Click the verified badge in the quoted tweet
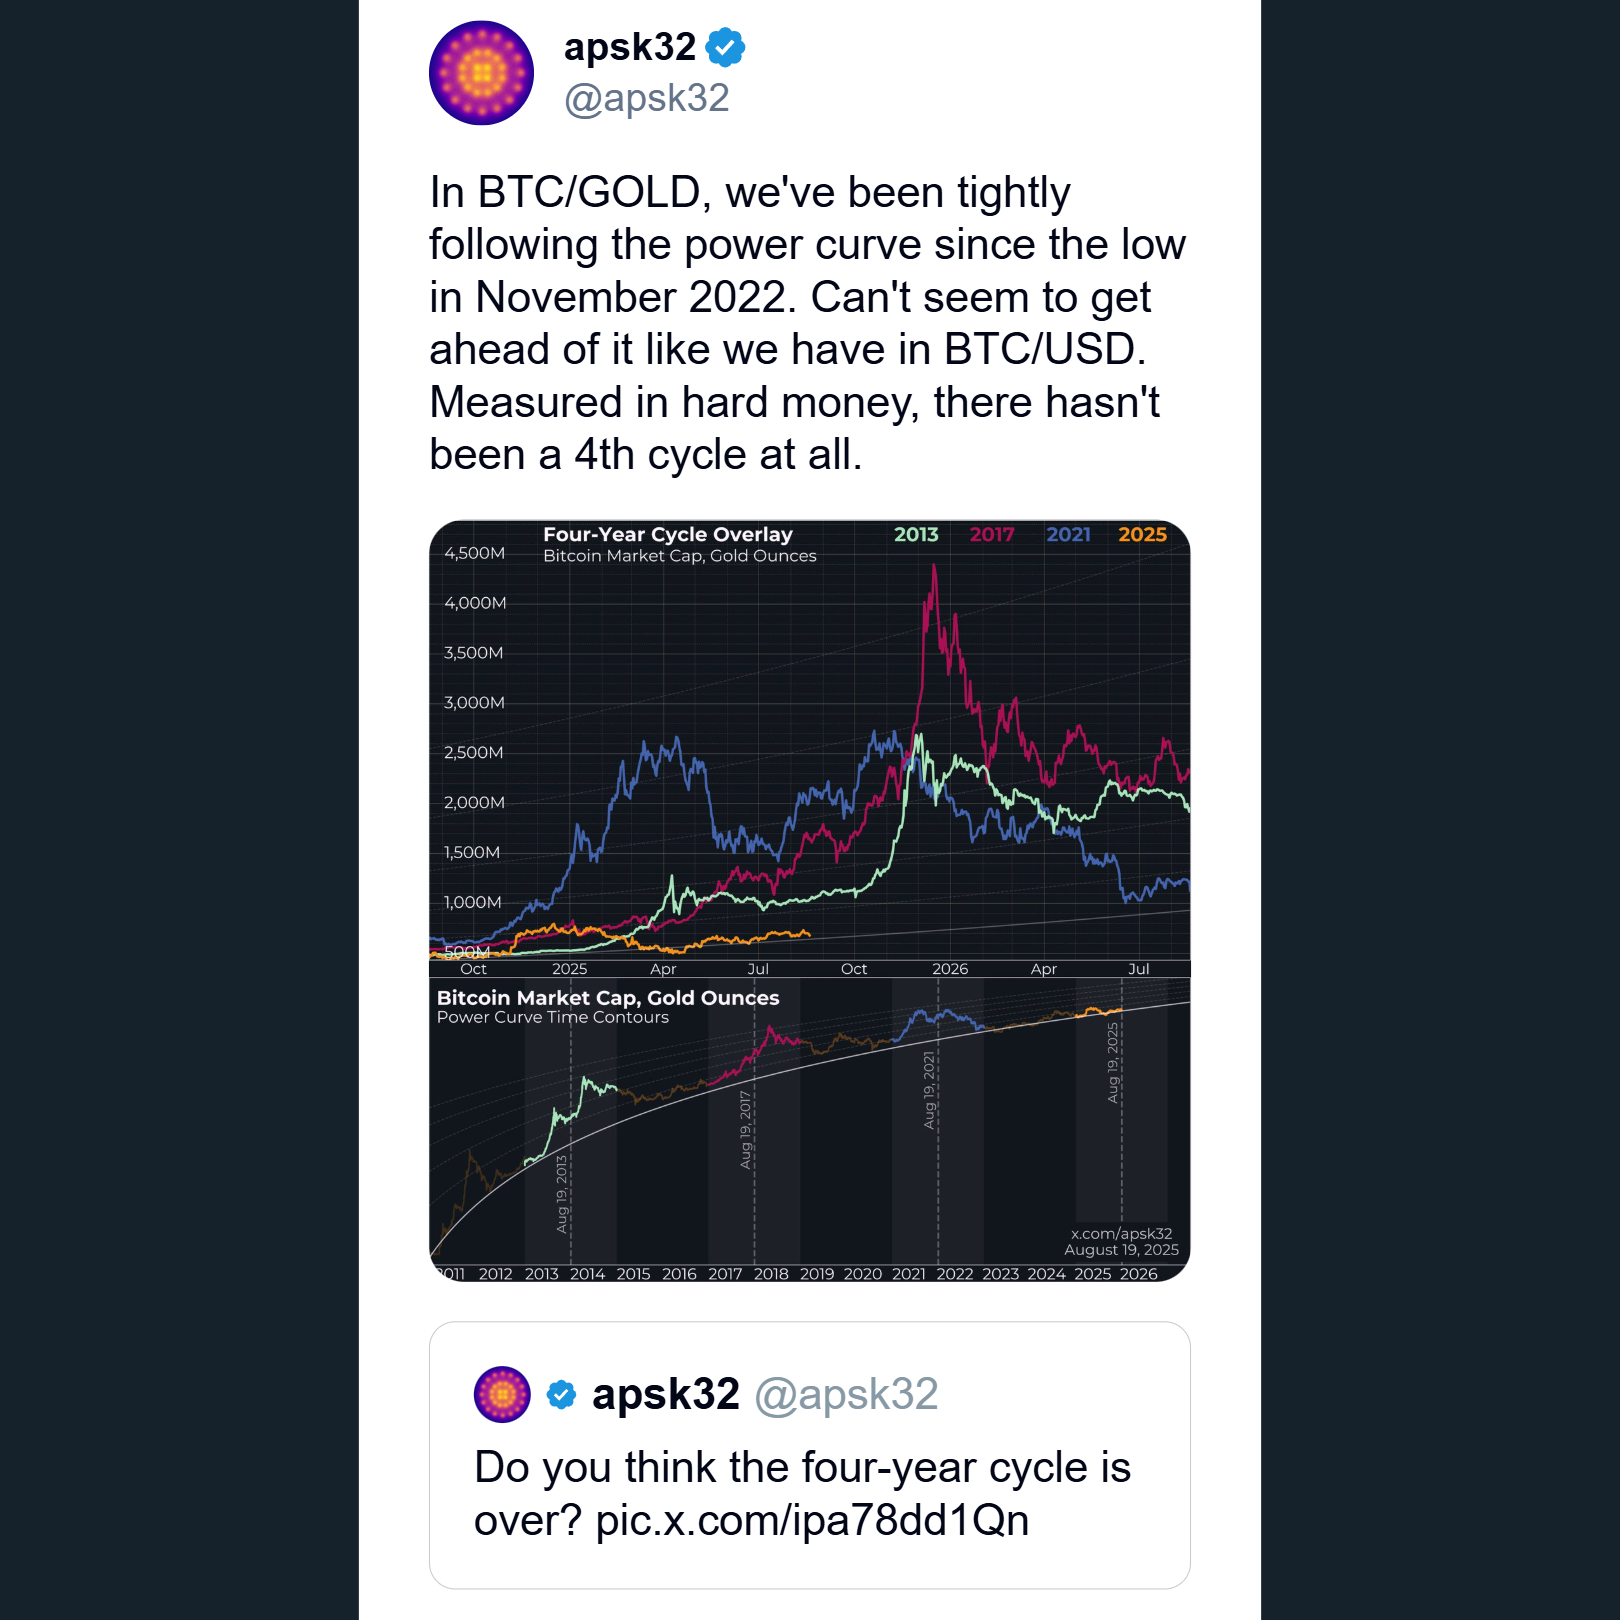 [562, 1394]
